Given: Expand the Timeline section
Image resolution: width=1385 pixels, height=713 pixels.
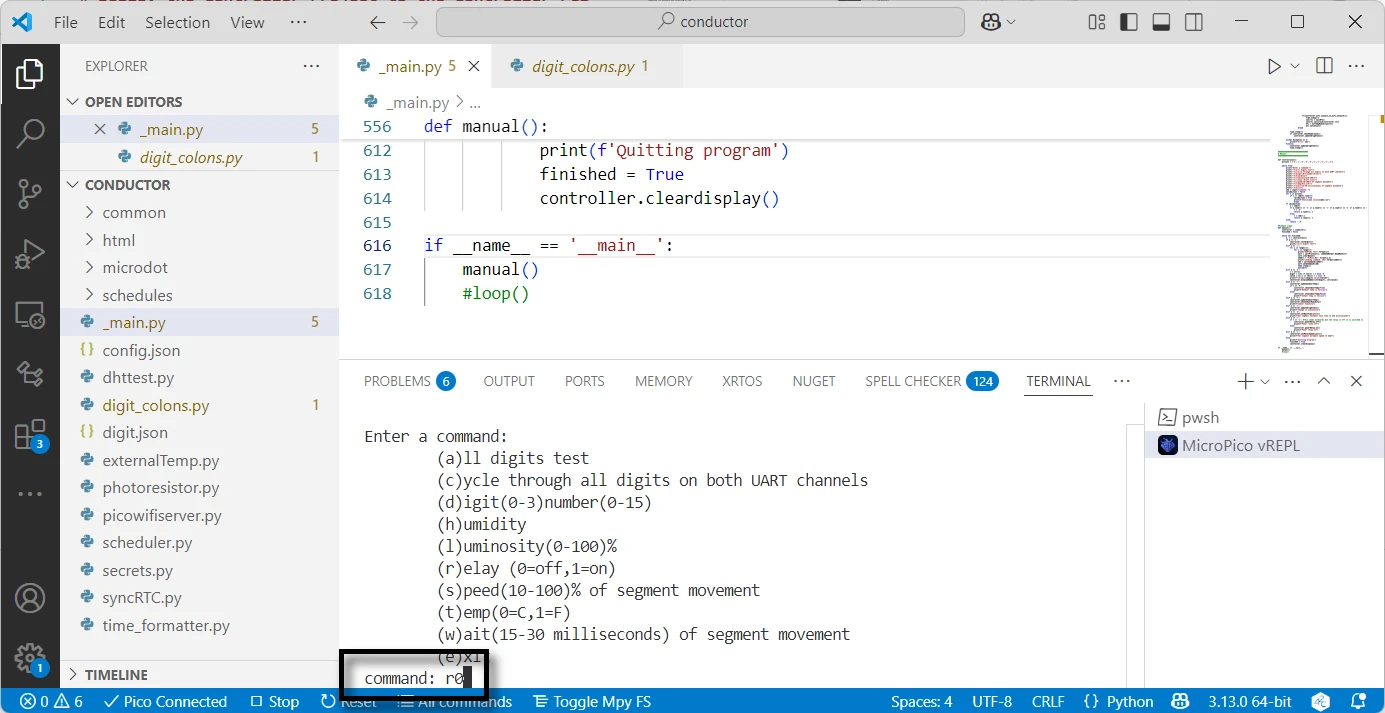Looking at the screenshot, I should [x=200, y=675].
